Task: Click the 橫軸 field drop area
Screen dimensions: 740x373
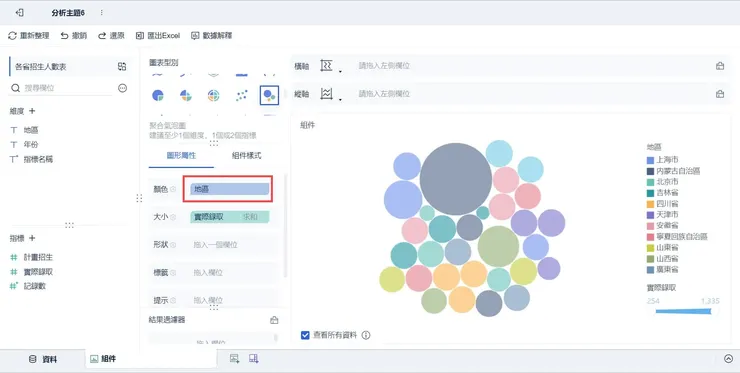Action: point(531,66)
